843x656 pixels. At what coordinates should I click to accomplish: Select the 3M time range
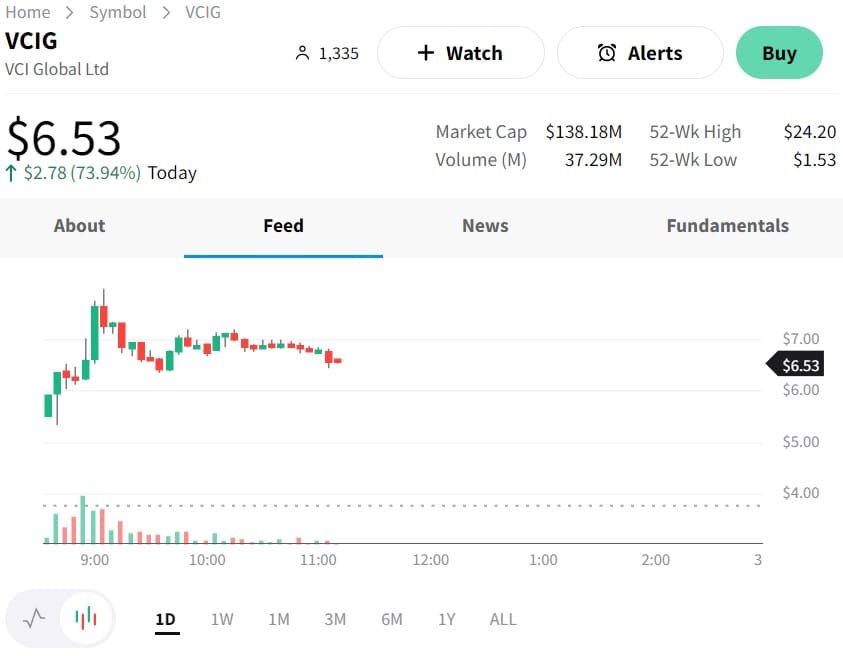pyautogui.click(x=335, y=619)
